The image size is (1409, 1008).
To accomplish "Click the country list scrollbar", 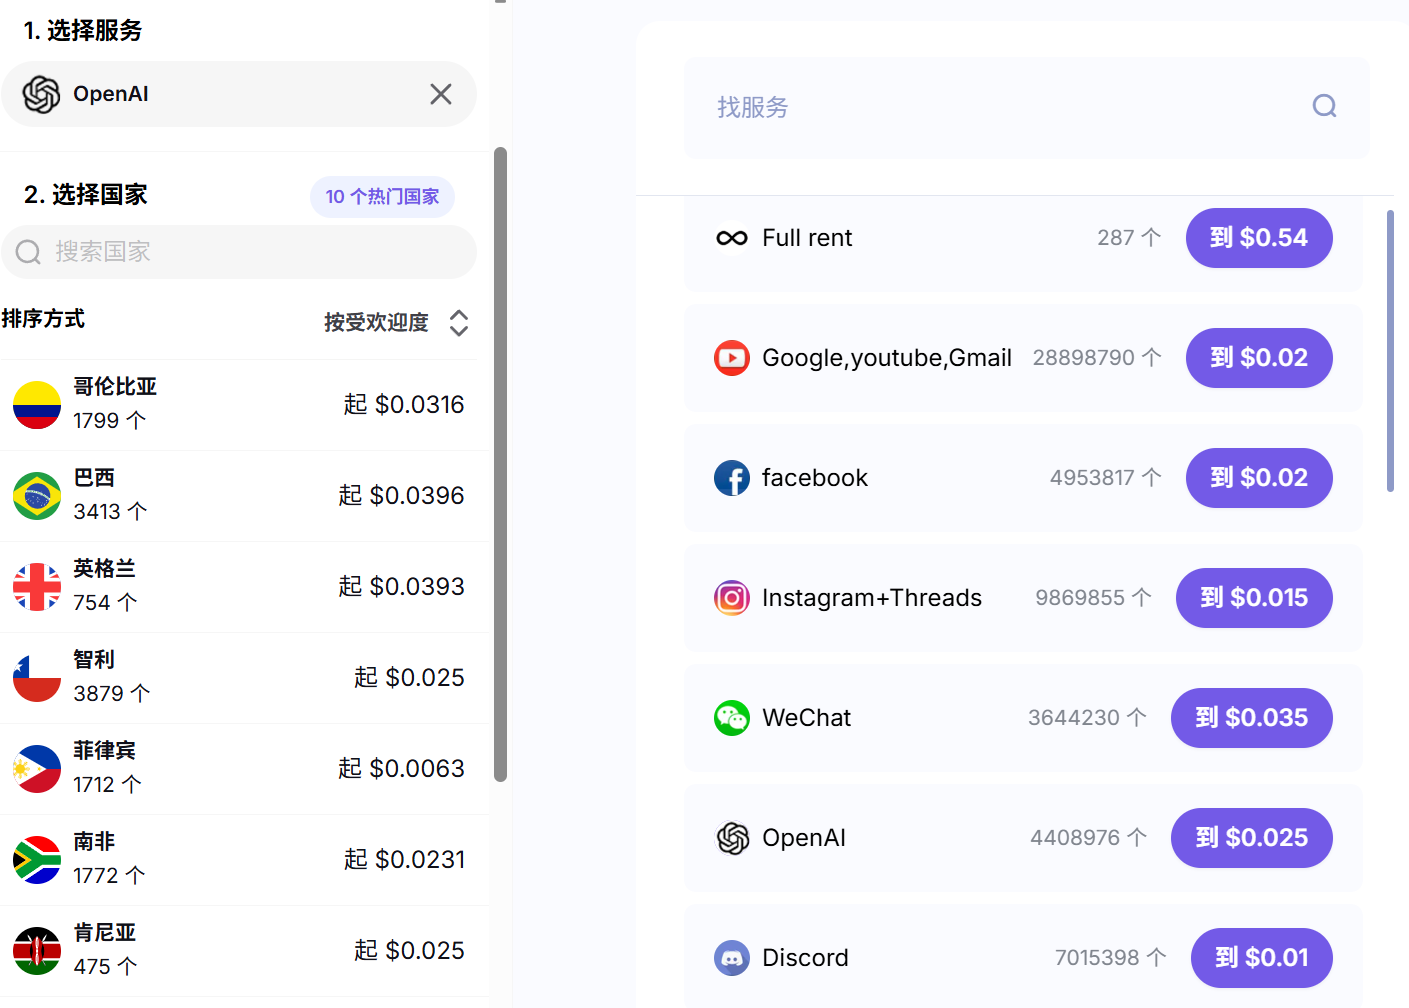I will (x=500, y=464).
